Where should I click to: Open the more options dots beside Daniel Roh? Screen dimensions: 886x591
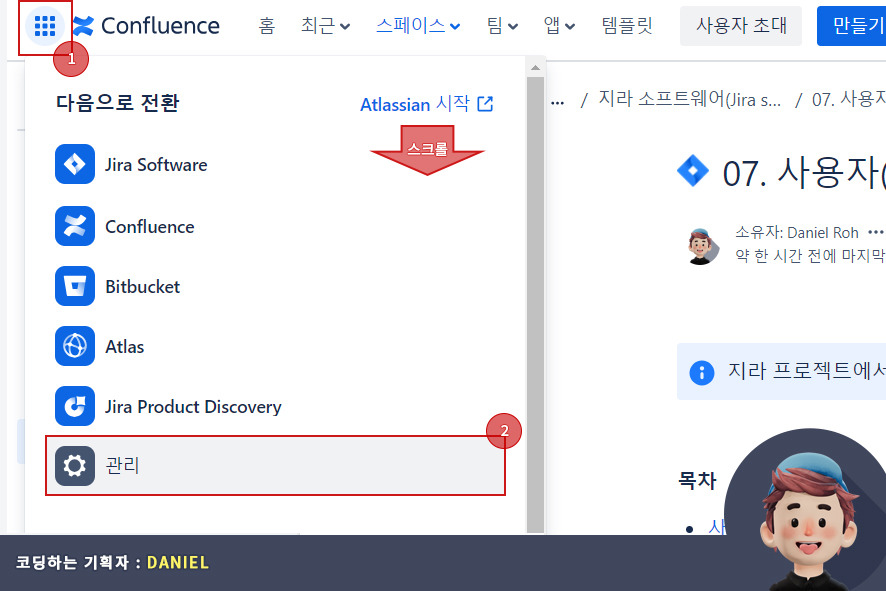tap(875, 232)
